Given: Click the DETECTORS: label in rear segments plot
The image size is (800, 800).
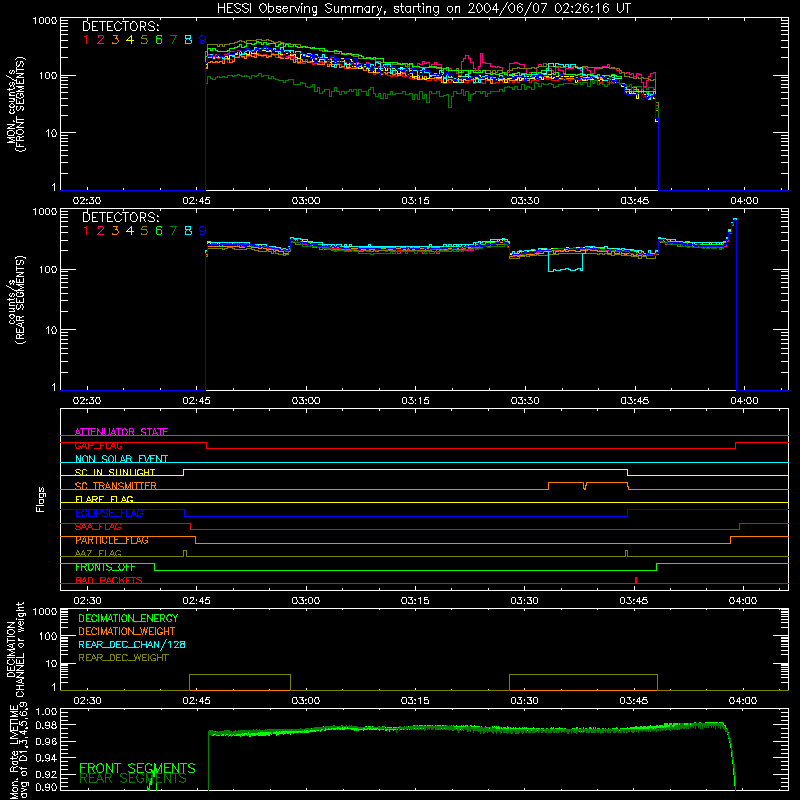Looking at the screenshot, I should click(x=120, y=217).
